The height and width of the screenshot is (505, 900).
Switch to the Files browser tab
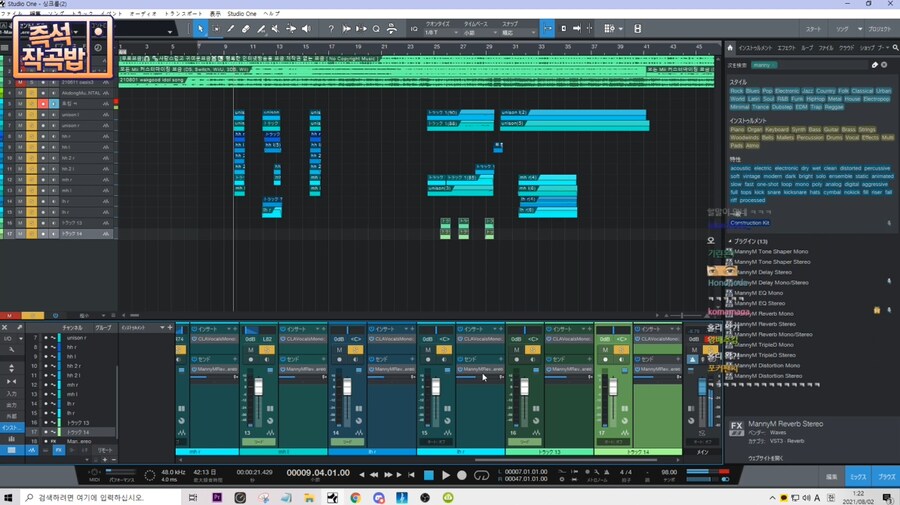[825, 48]
